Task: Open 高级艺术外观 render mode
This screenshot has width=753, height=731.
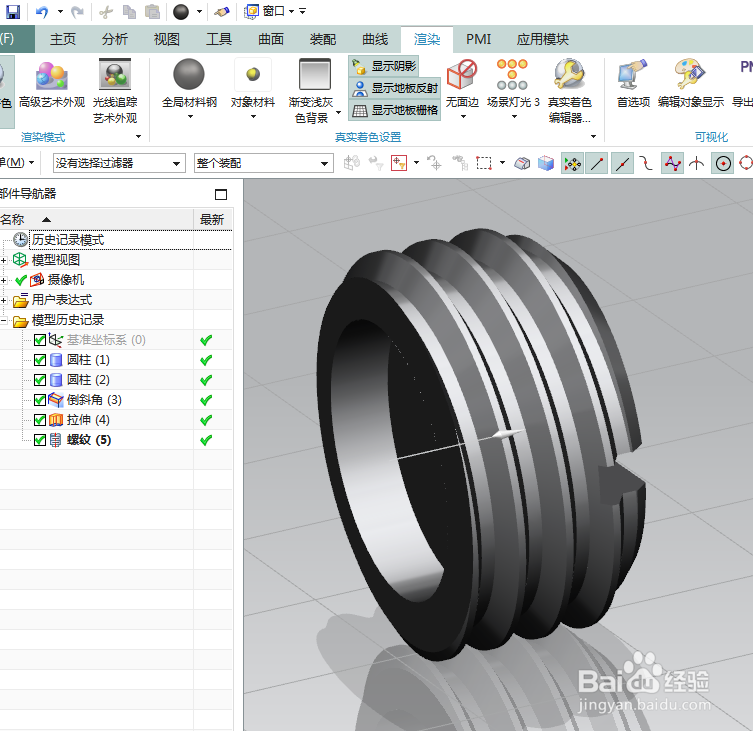Action: tap(52, 83)
